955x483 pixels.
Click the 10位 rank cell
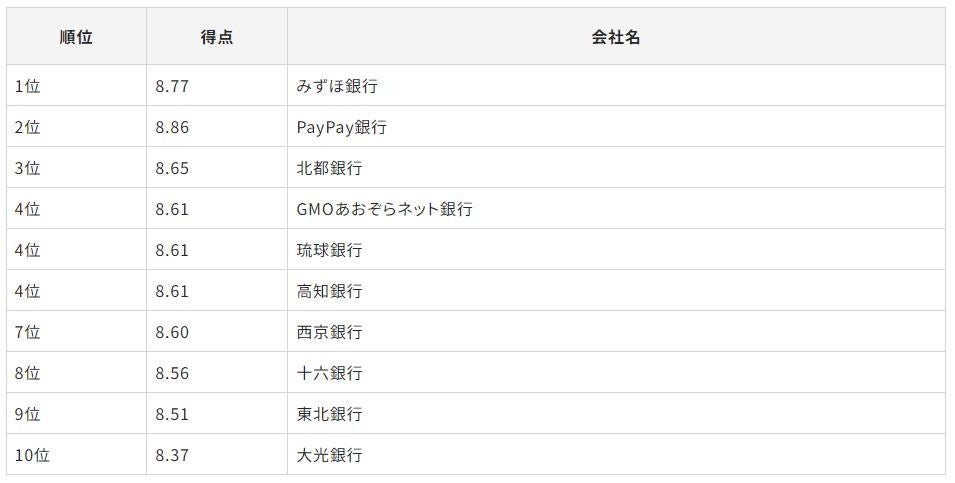(32, 455)
